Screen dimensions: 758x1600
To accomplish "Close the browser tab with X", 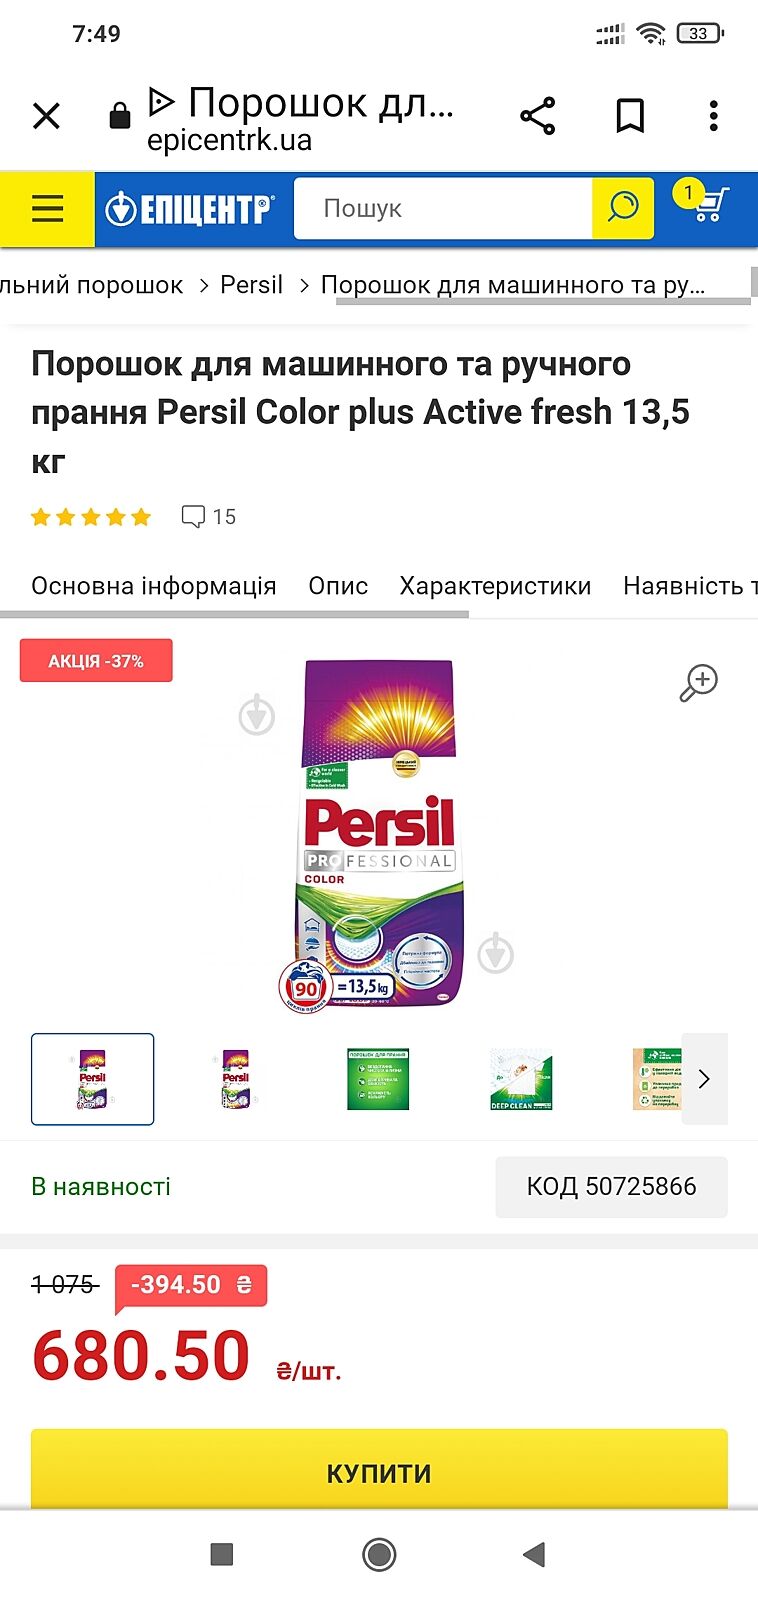I will pyautogui.click(x=46, y=116).
